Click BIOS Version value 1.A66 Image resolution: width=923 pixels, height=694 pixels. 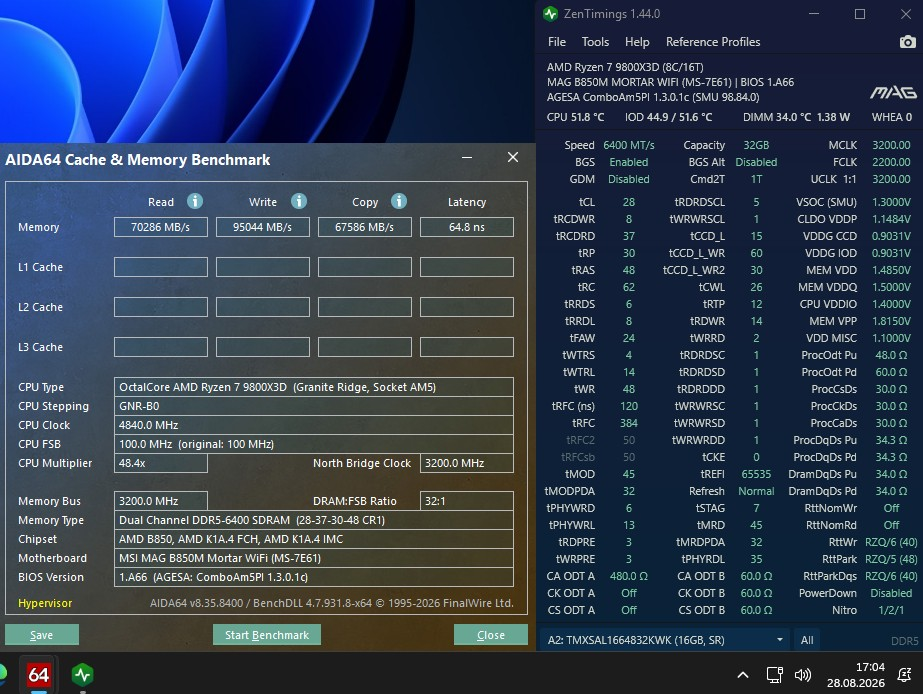[314, 577]
